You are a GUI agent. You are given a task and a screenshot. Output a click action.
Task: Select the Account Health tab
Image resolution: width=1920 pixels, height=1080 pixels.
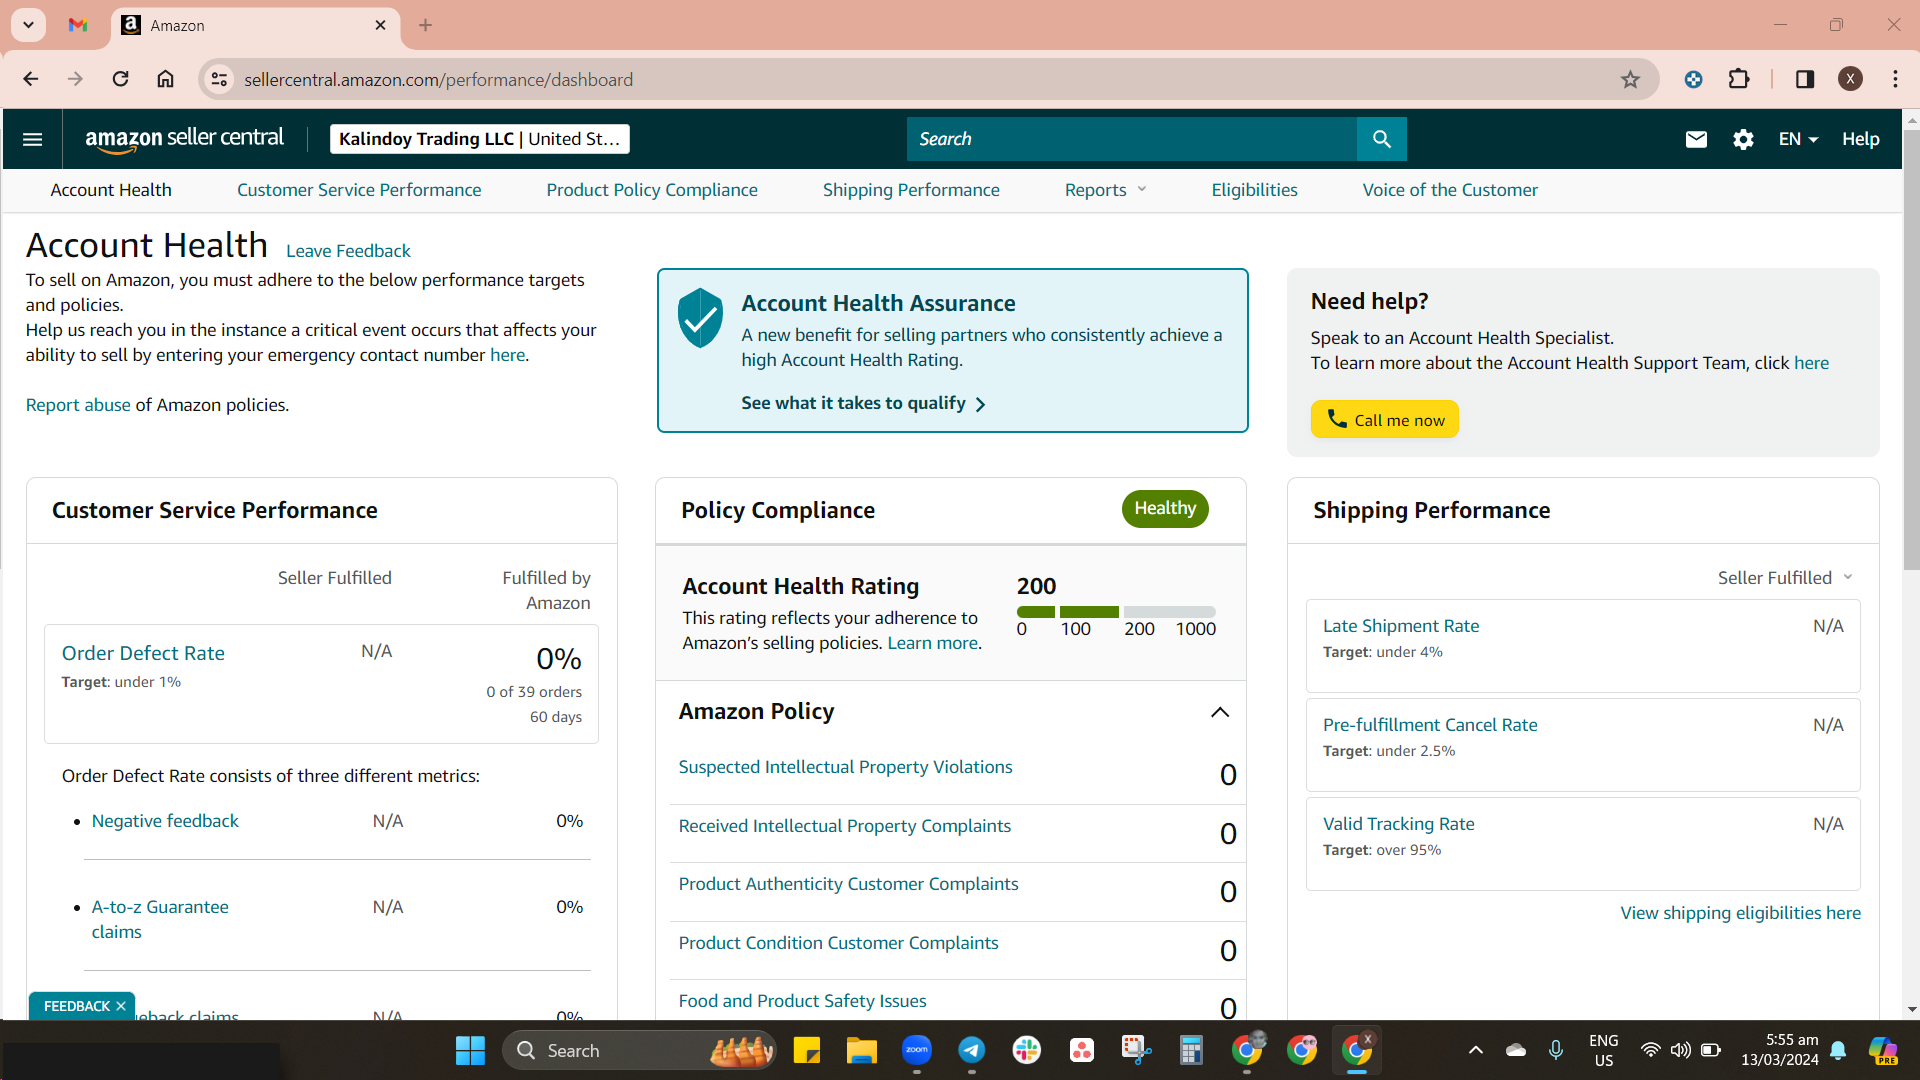tap(111, 190)
